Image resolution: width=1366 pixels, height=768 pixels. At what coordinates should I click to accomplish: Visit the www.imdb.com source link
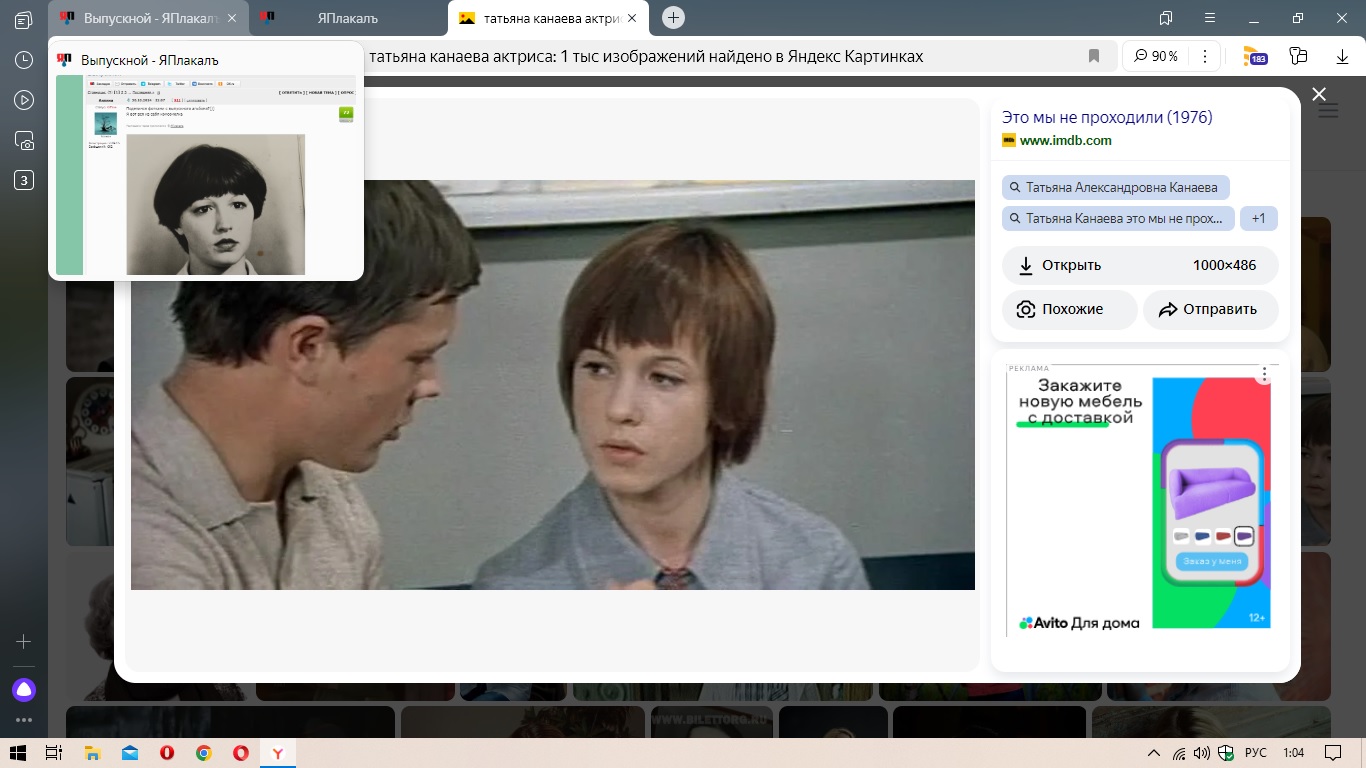tap(1066, 140)
